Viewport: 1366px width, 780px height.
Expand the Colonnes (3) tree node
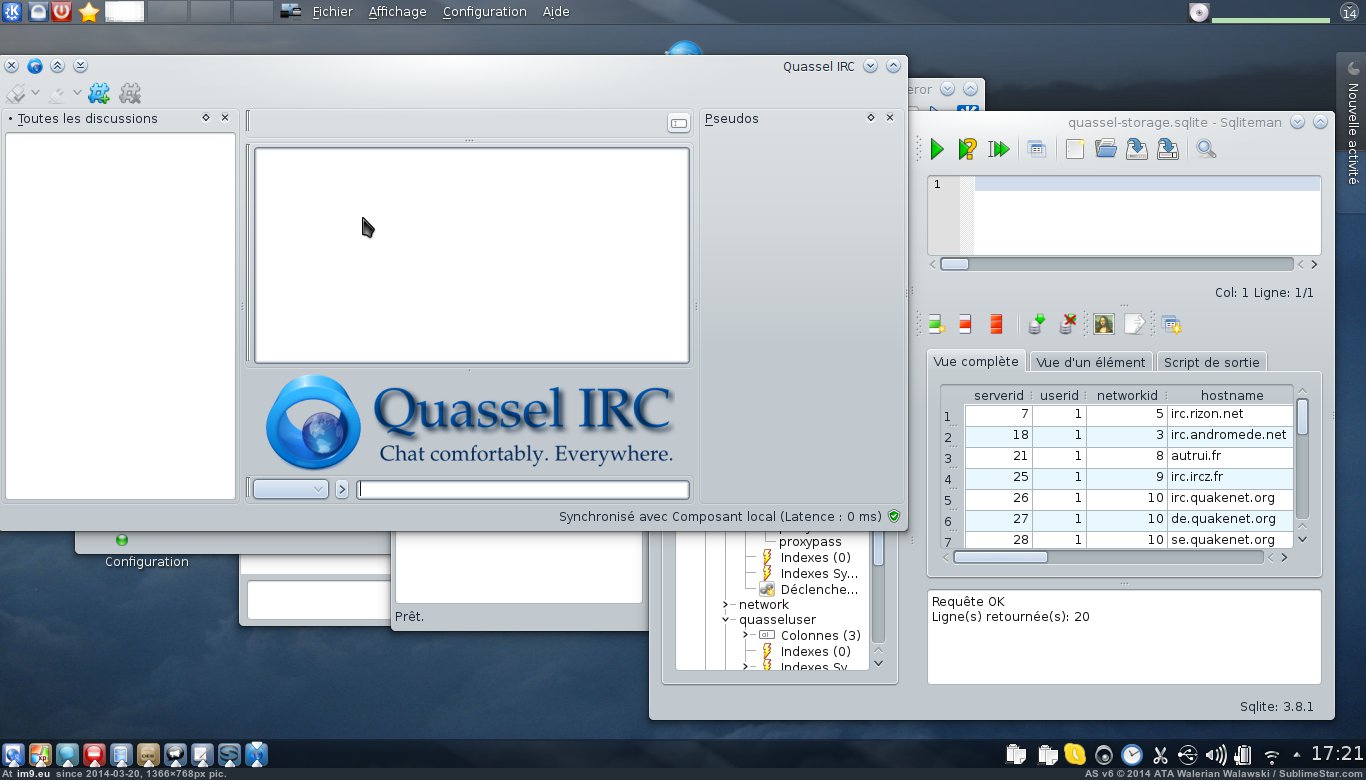coord(746,635)
